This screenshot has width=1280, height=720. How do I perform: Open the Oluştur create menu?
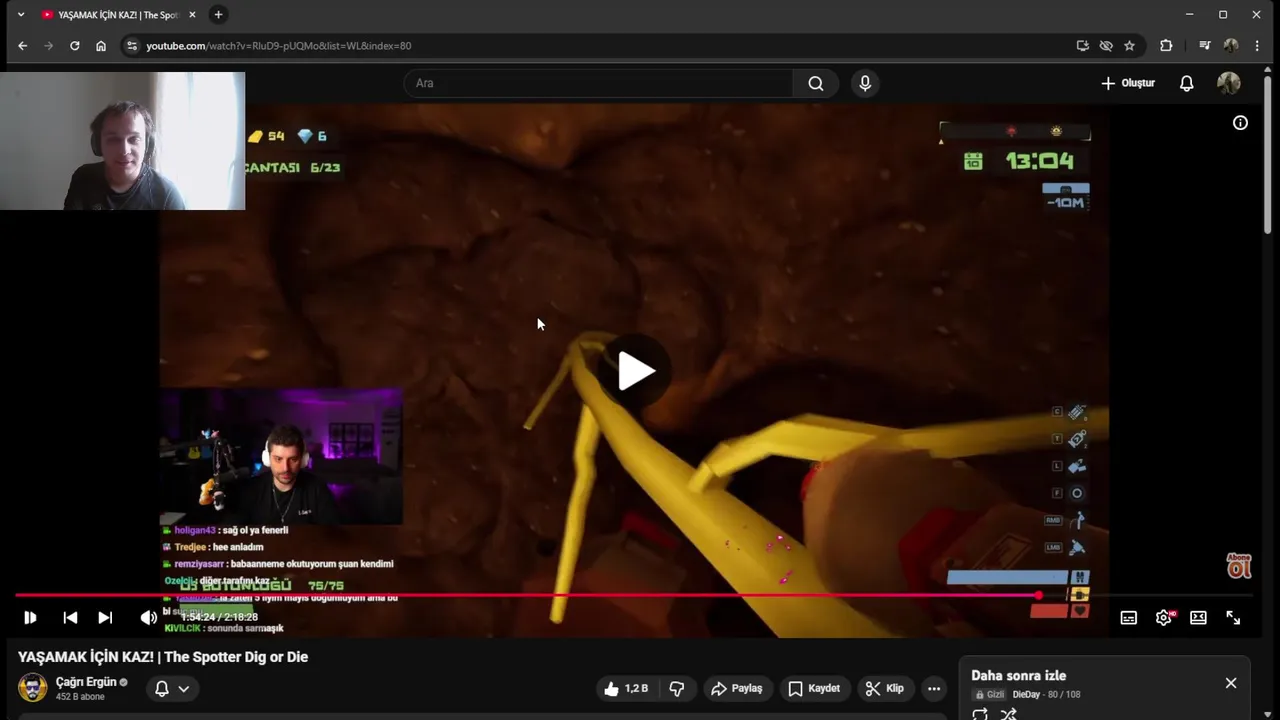(x=1128, y=83)
